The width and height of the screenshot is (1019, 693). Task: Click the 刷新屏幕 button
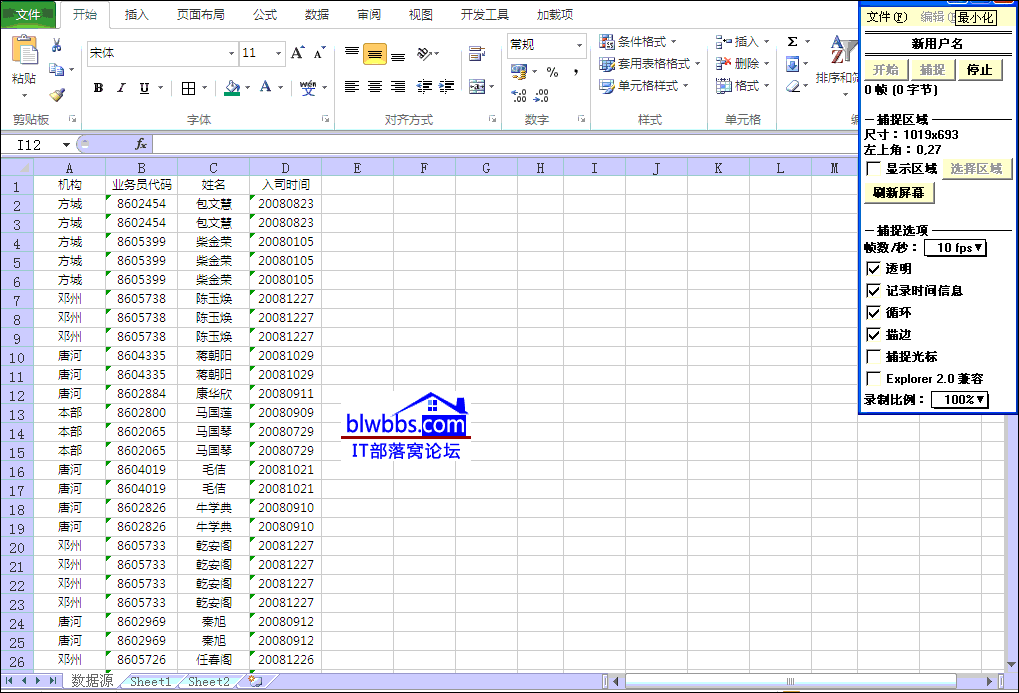897,193
